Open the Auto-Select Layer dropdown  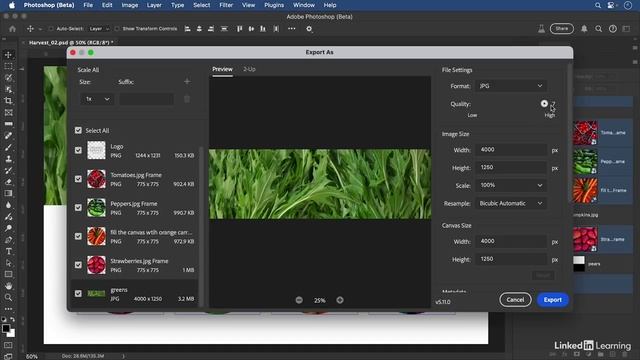coord(99,29)
